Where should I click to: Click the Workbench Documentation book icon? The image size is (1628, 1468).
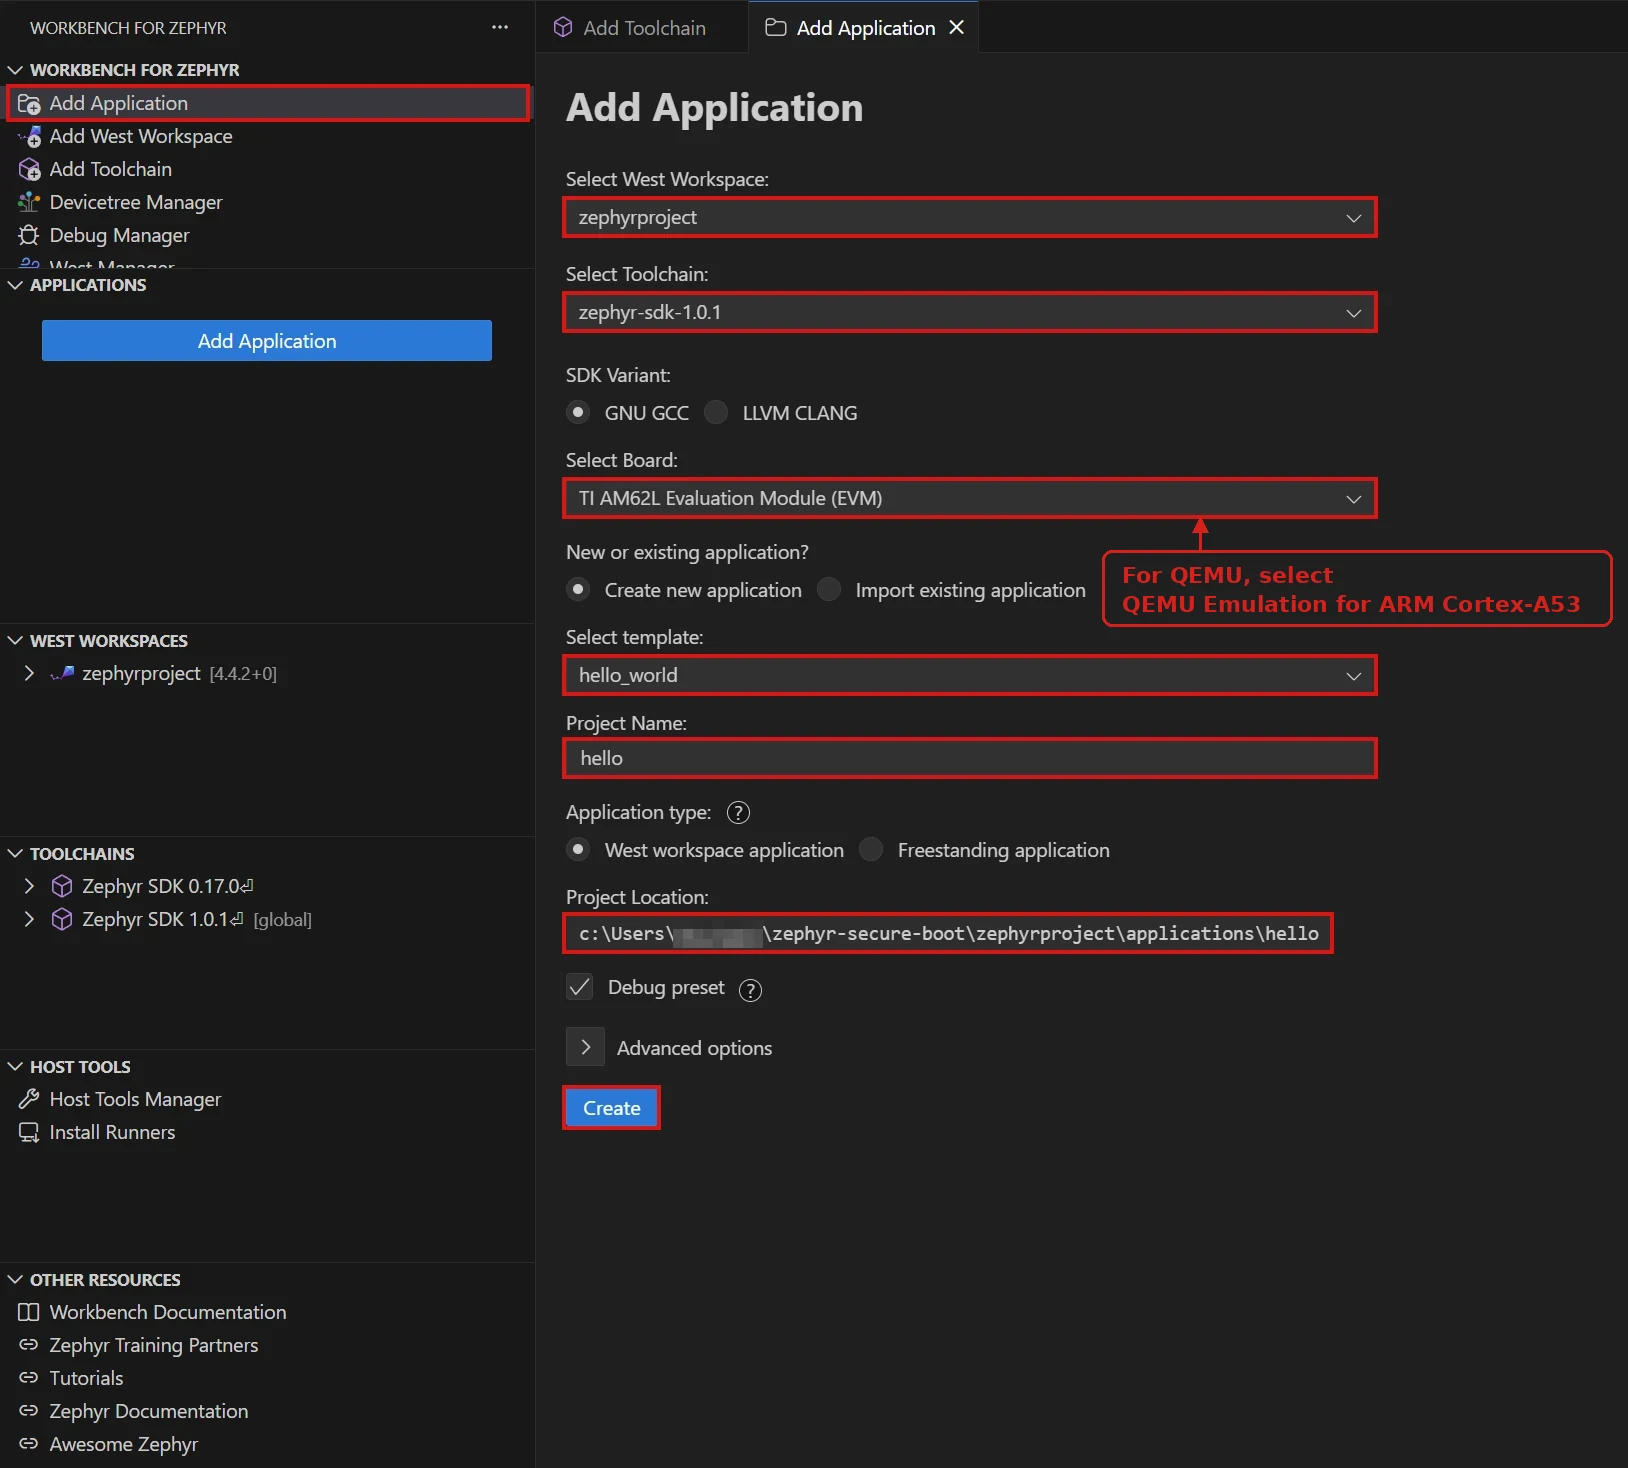pyautogui.click(x=29, y=1313)
